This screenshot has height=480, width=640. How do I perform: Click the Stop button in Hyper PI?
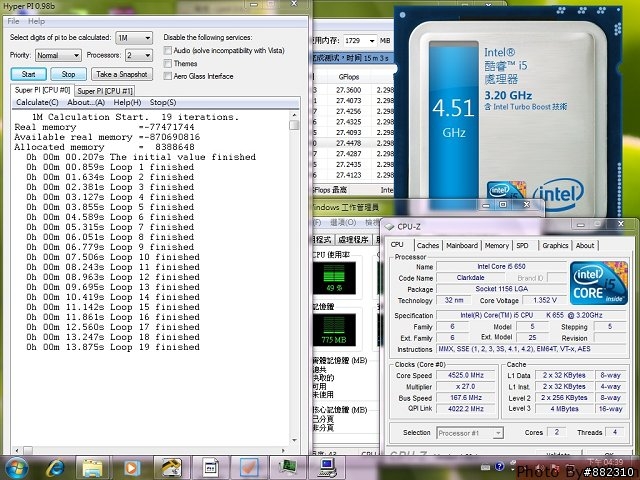[68, 74]
